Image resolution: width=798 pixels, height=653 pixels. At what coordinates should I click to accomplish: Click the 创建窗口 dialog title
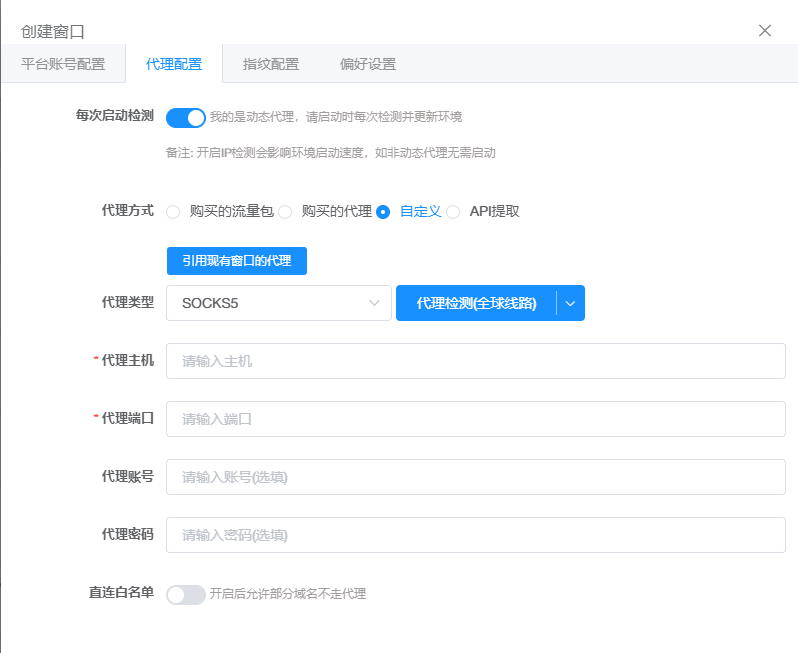tap(53, 32)
